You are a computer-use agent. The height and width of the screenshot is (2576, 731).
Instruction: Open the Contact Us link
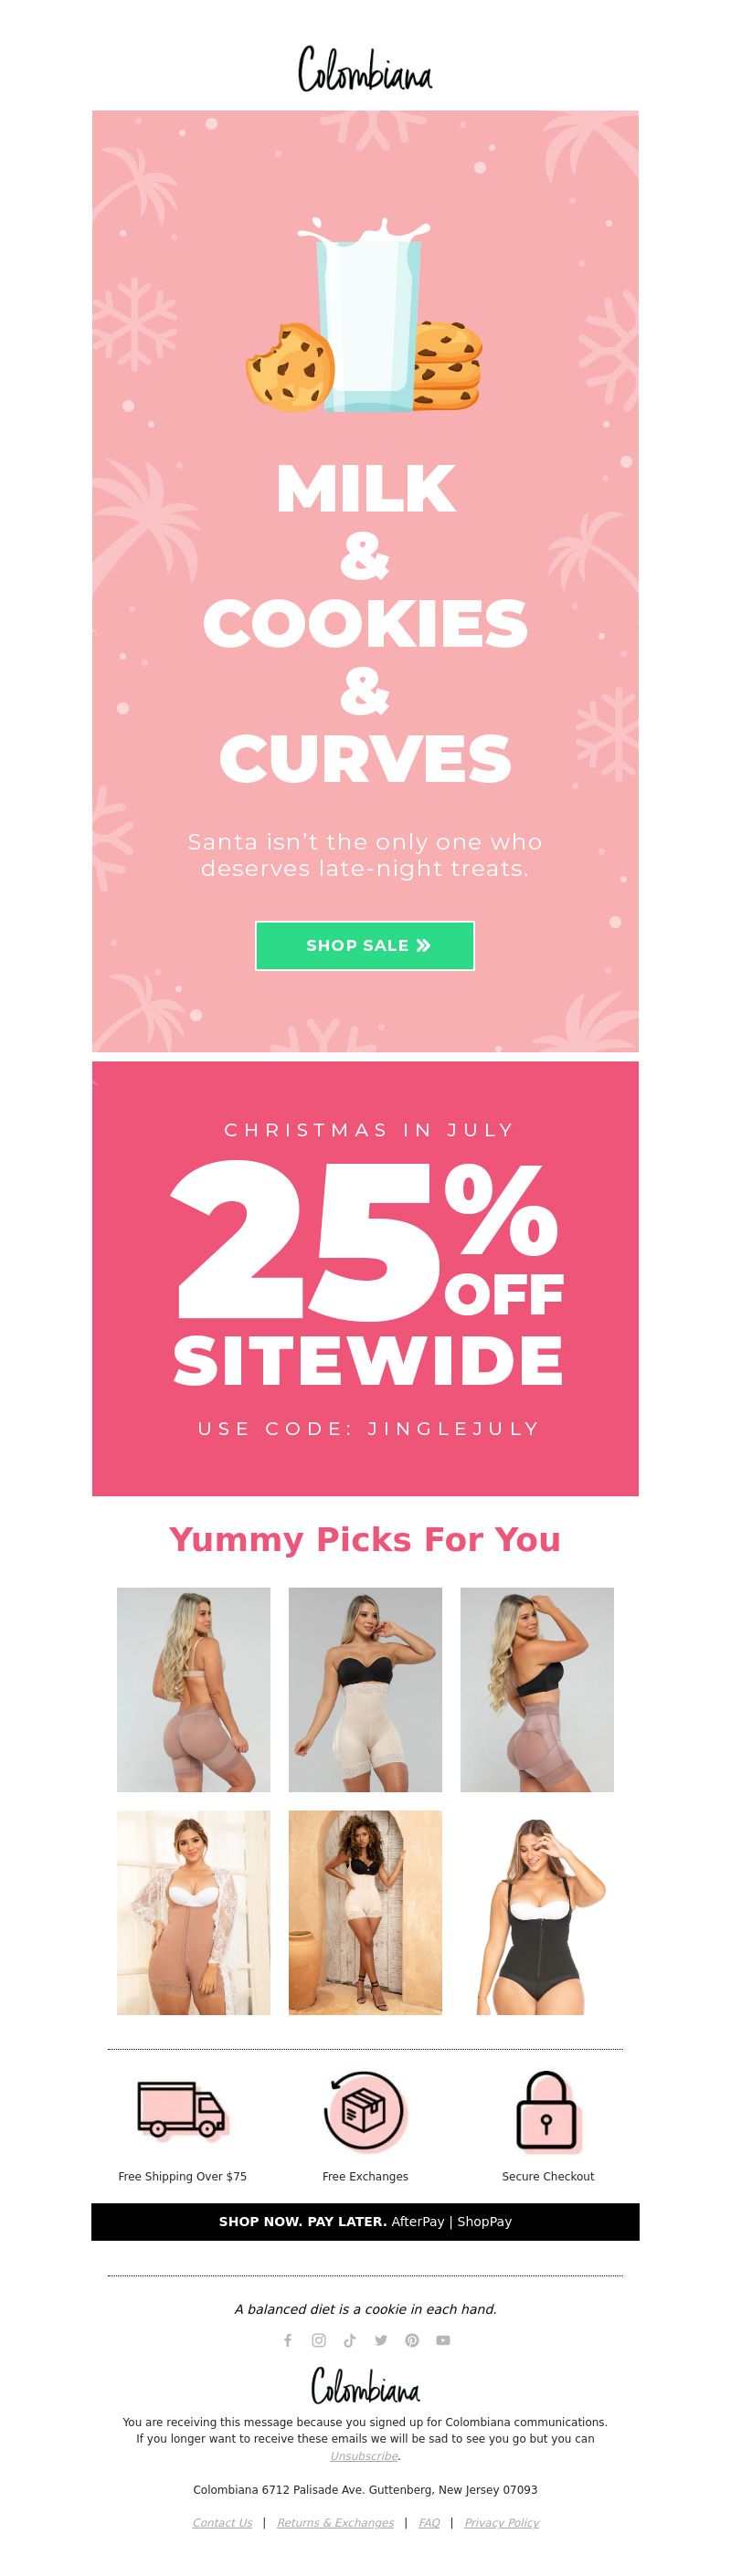click(x=222, y=2522)
